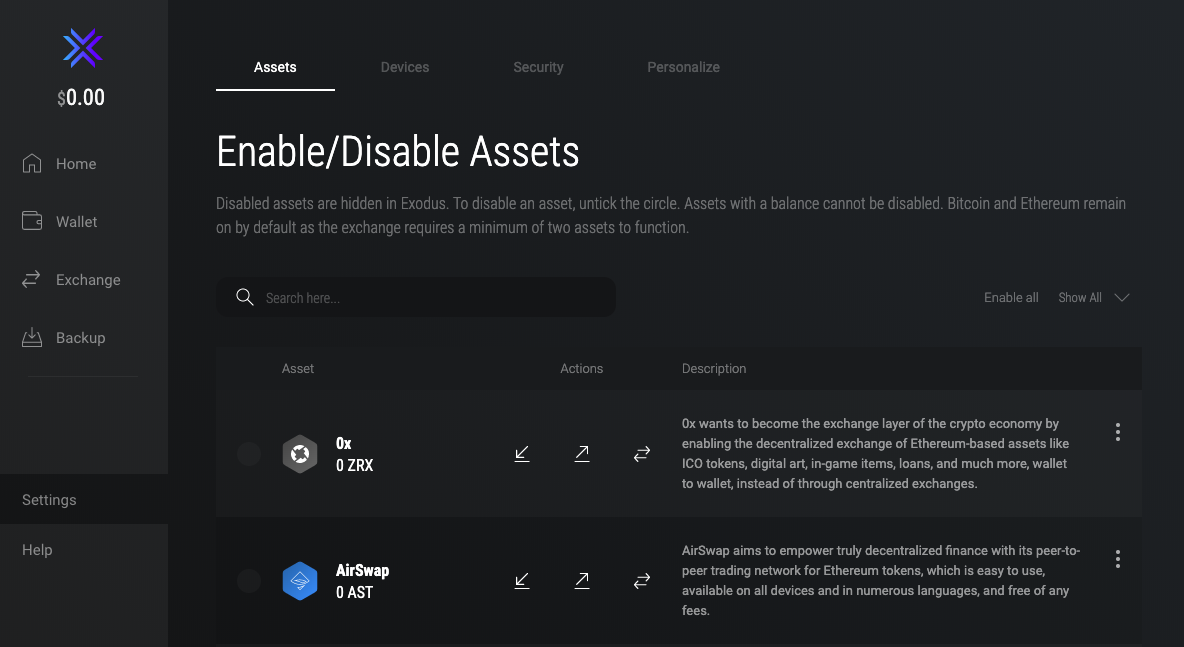Click the Asset column header
Screen dimensions: 1184x647
(x=298, y=368)
